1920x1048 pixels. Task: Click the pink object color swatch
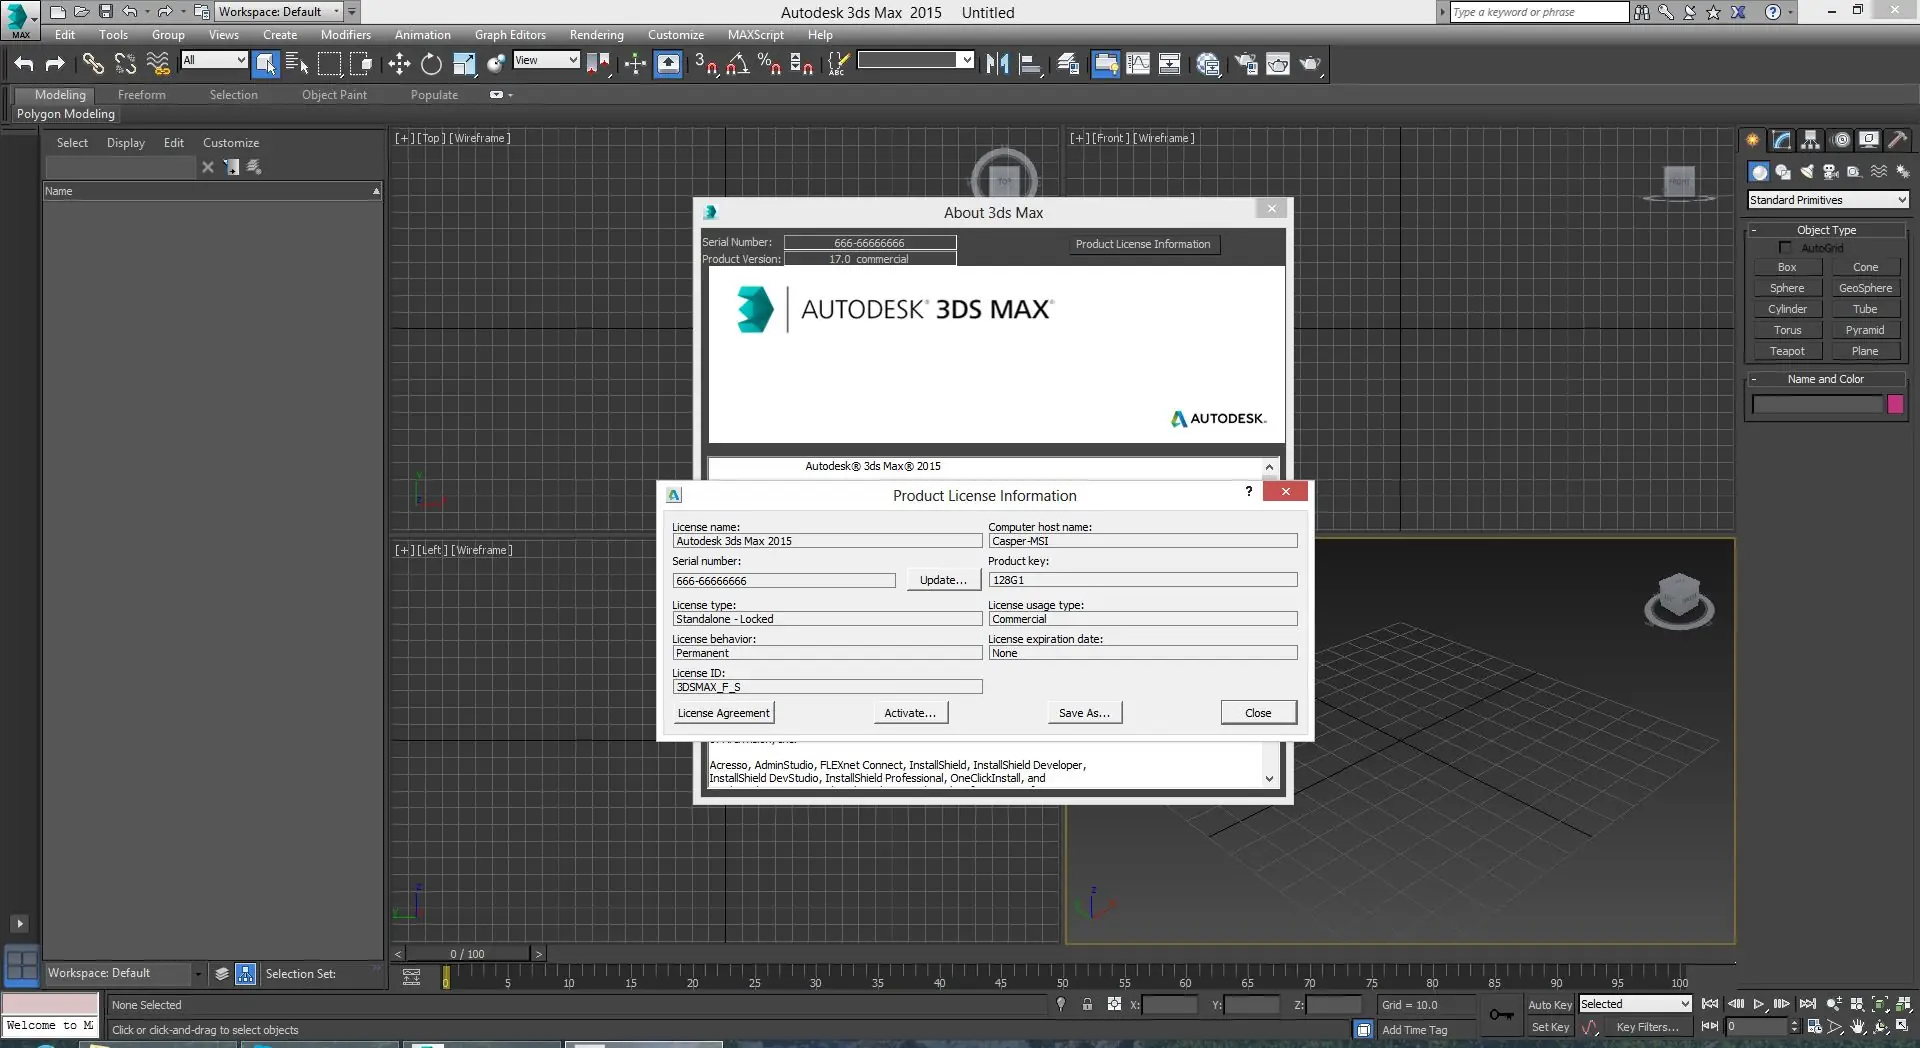coord(1895,404)
